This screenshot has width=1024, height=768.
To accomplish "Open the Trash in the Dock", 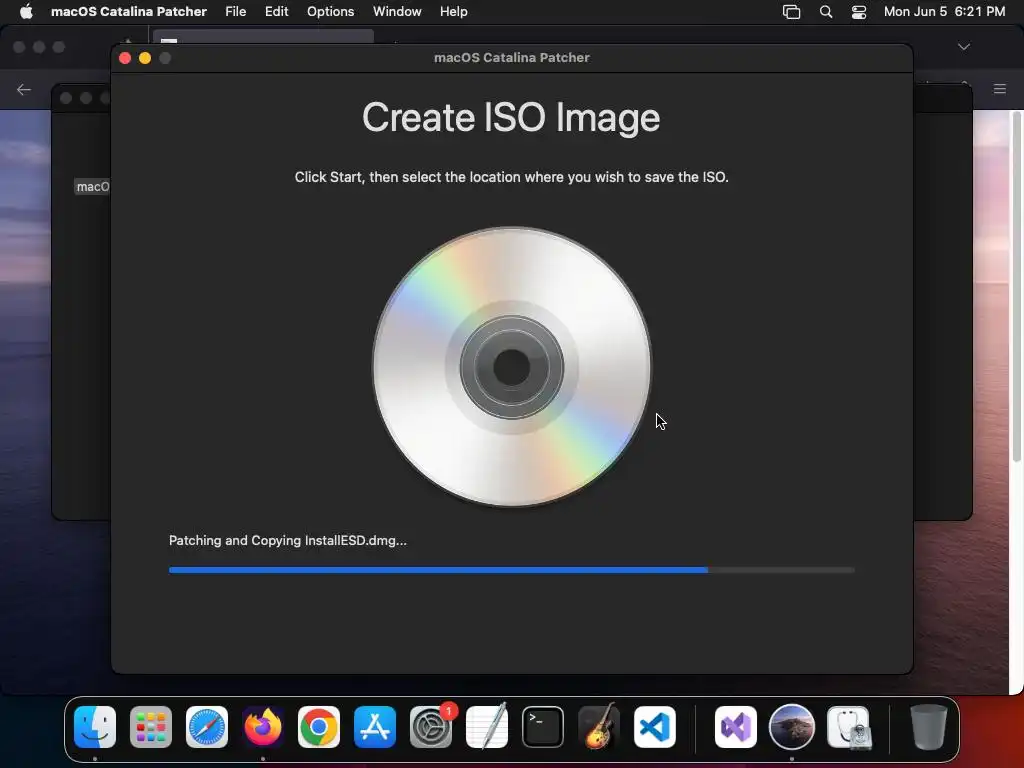I will [x=929, y=727].
